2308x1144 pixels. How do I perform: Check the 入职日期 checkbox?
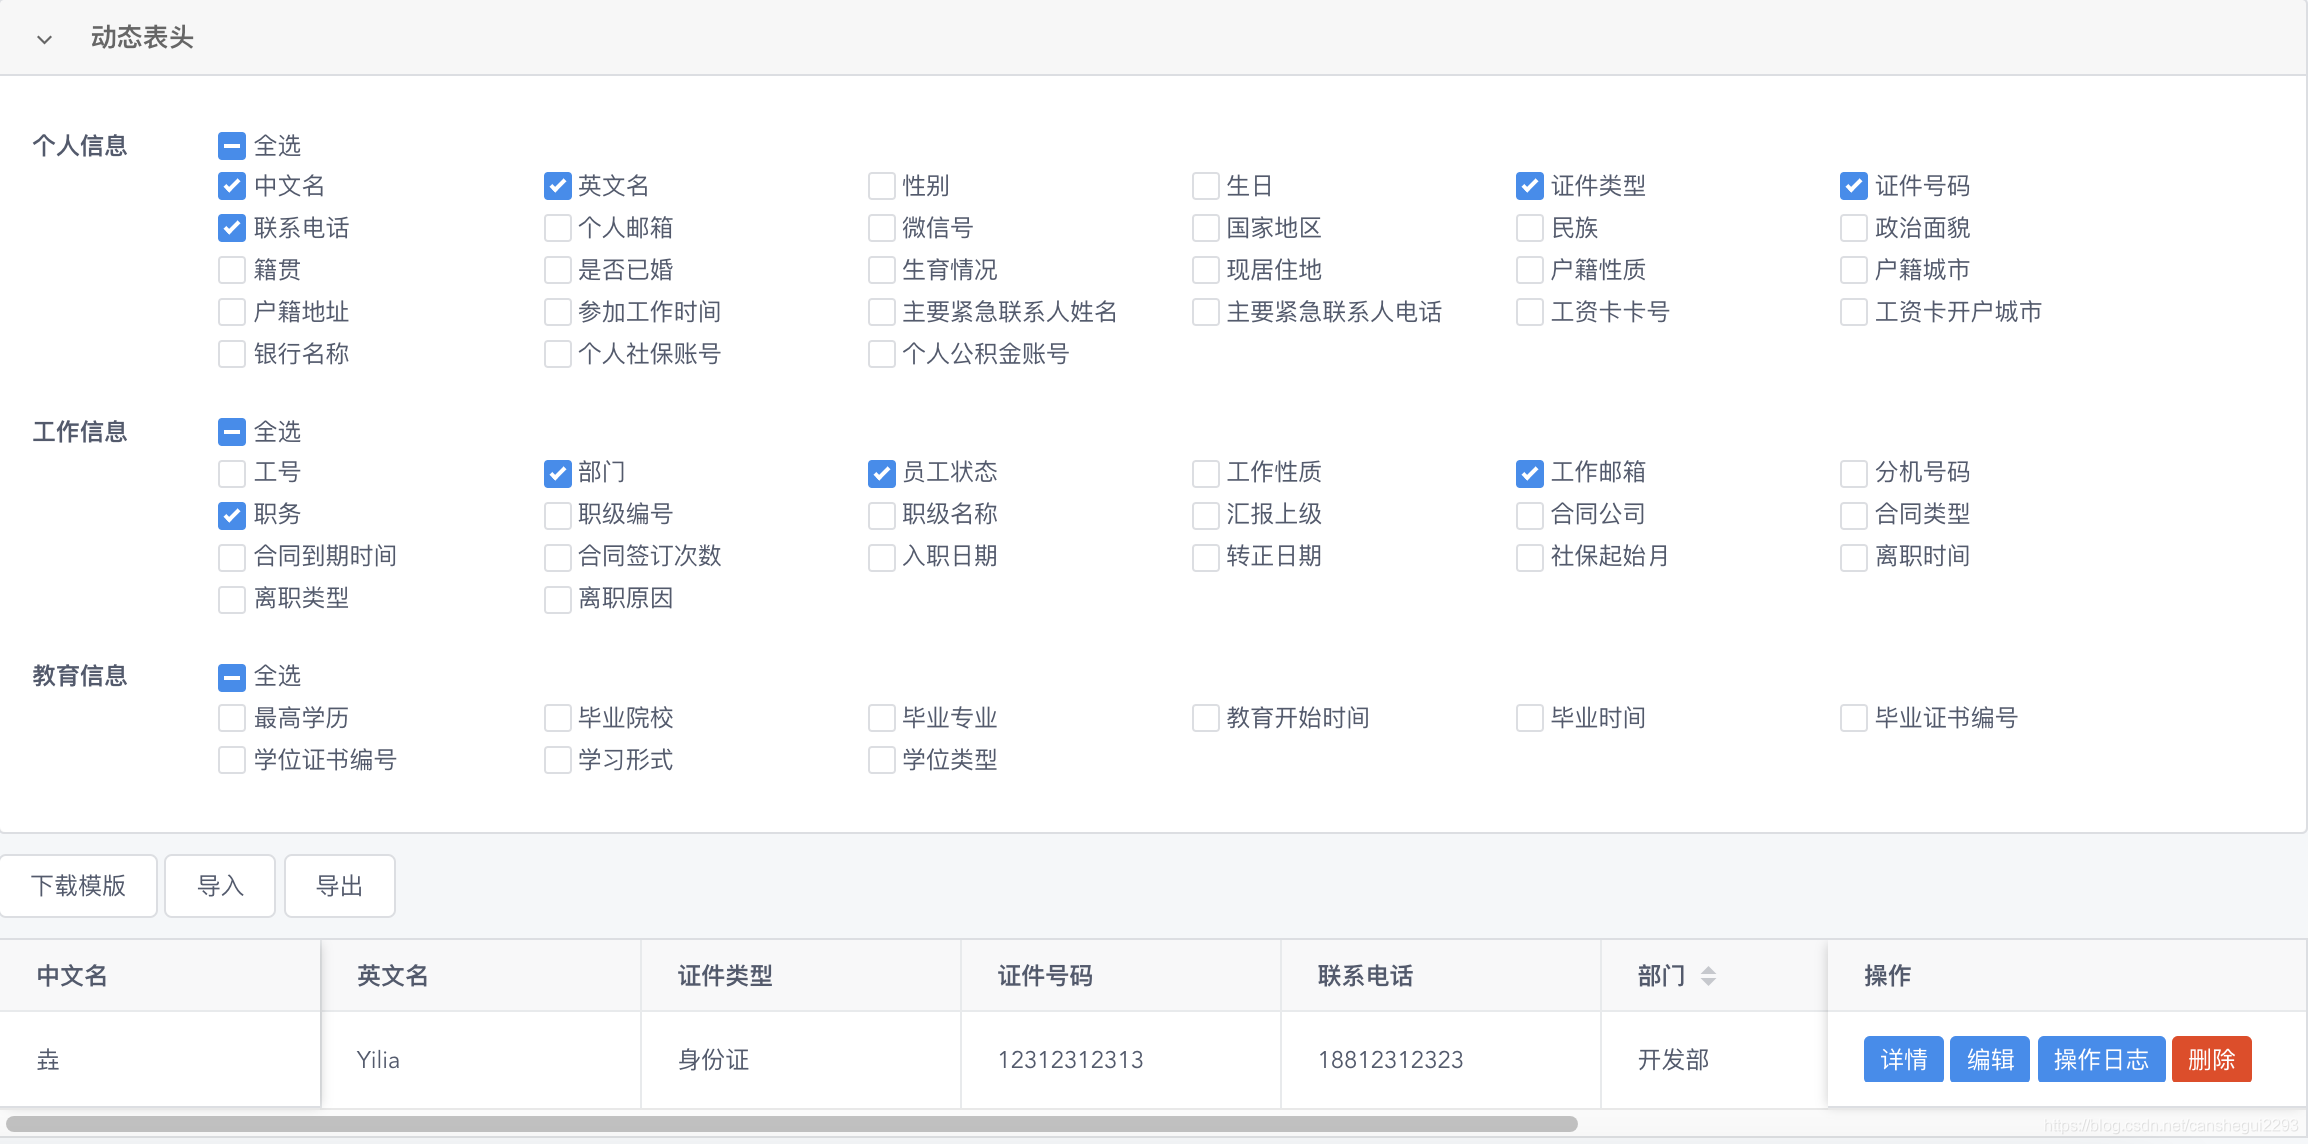(x=881, y=557)
